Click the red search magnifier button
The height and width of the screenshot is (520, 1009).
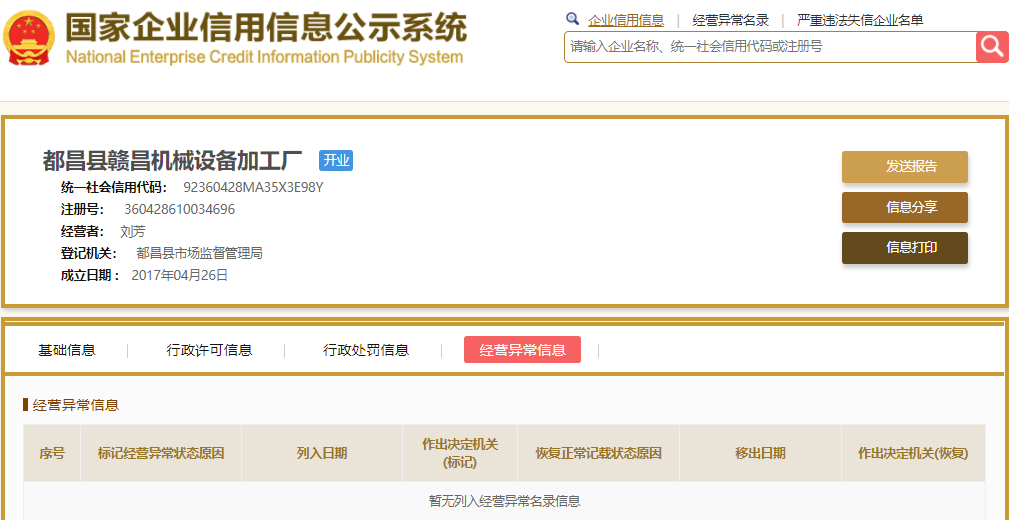[992, 47]
